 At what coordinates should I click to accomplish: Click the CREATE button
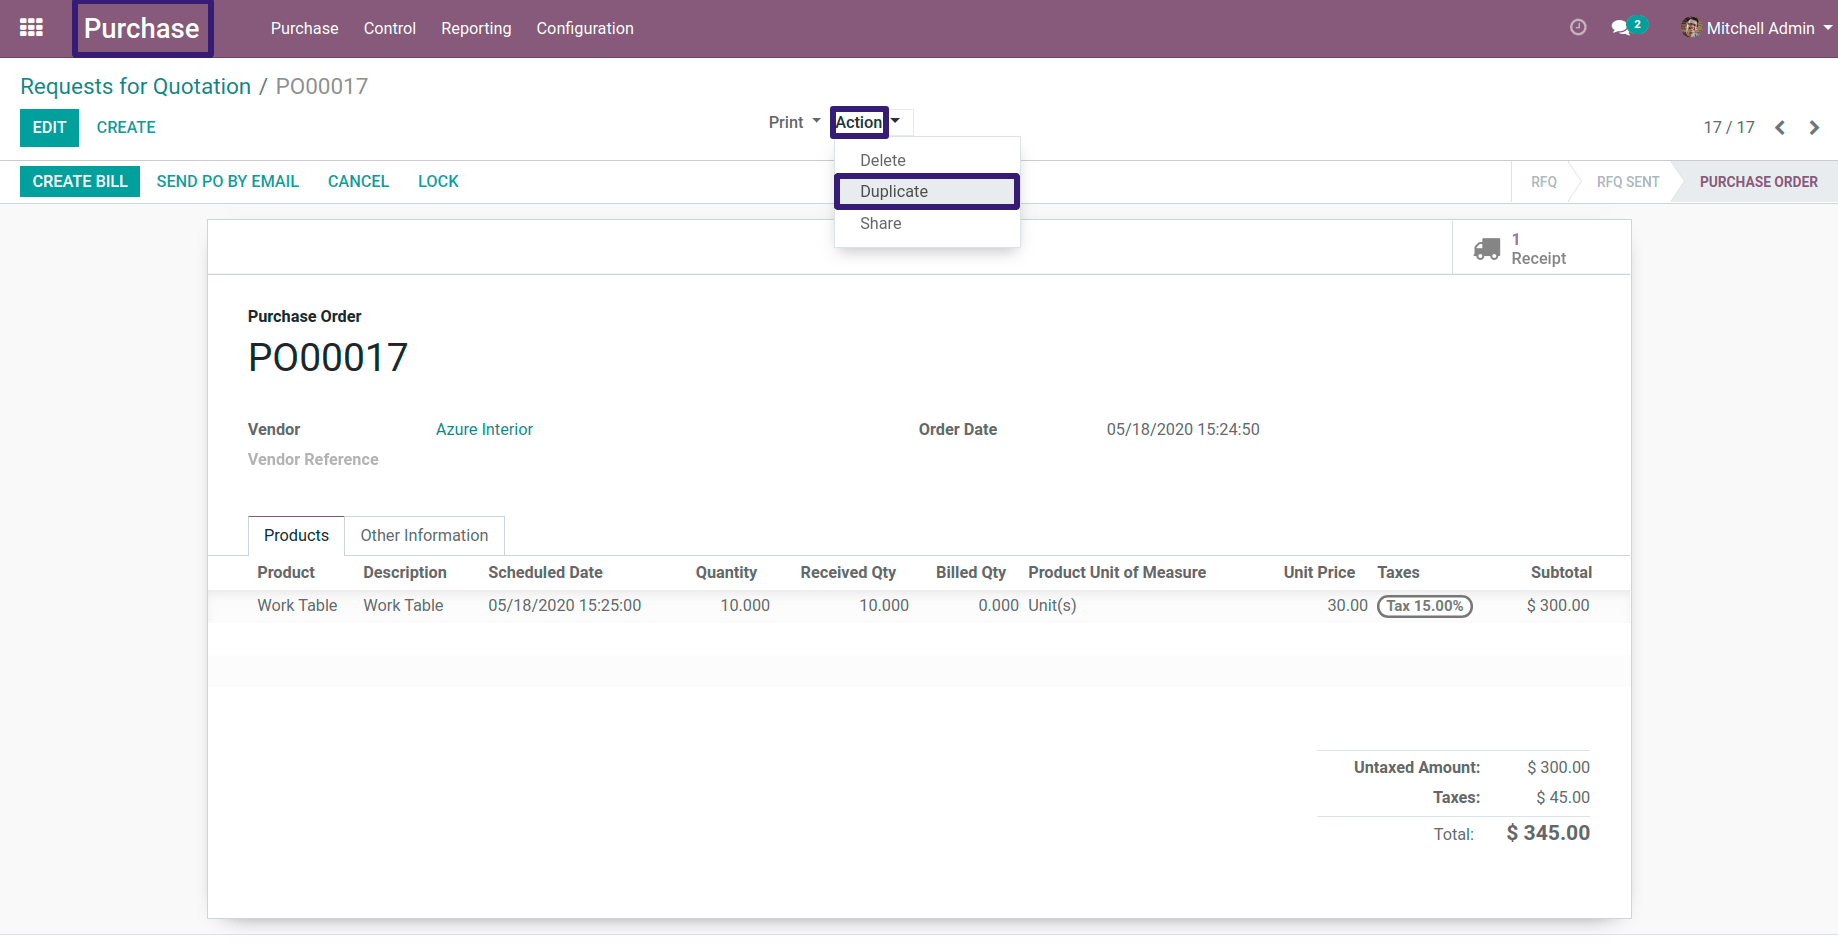point(126,128)
